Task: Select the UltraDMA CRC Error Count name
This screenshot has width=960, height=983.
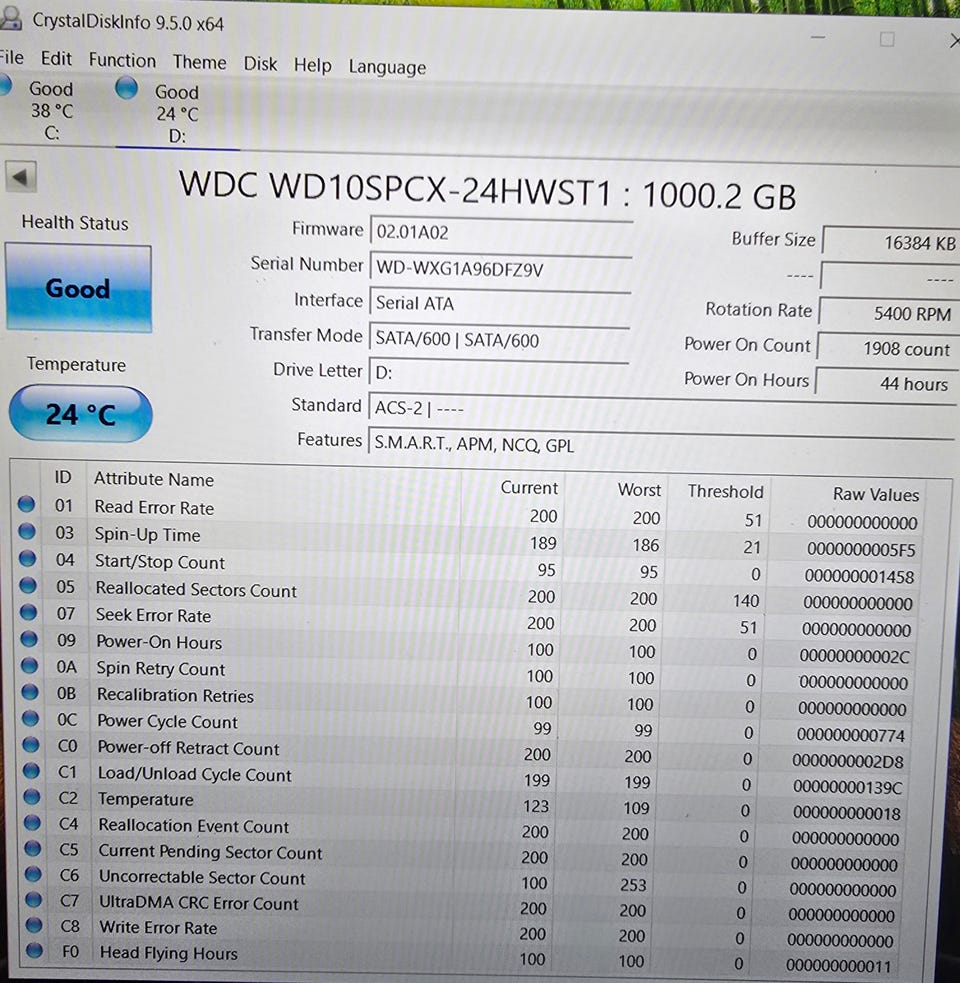Action: (199, 903)
